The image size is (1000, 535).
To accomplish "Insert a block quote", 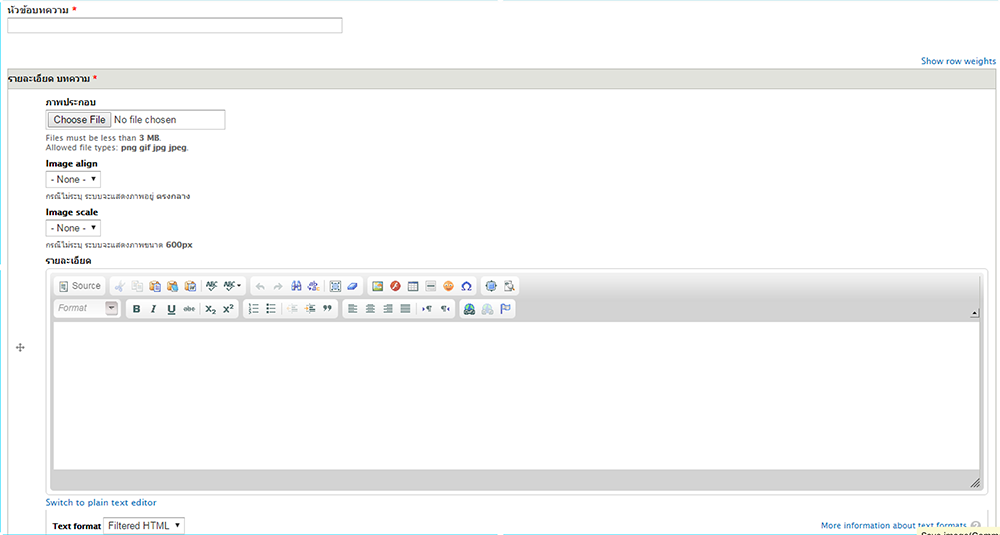I will [327, 309].
